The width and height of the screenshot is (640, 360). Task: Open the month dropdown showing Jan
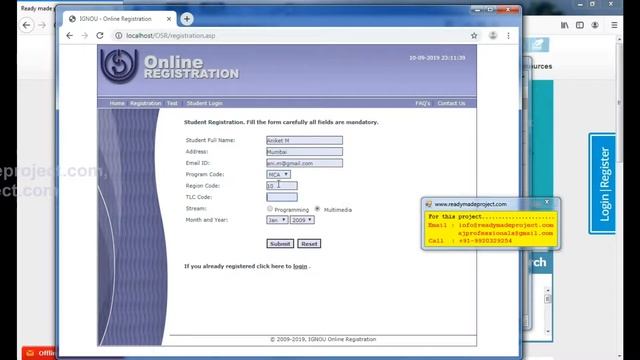point(277,220)
